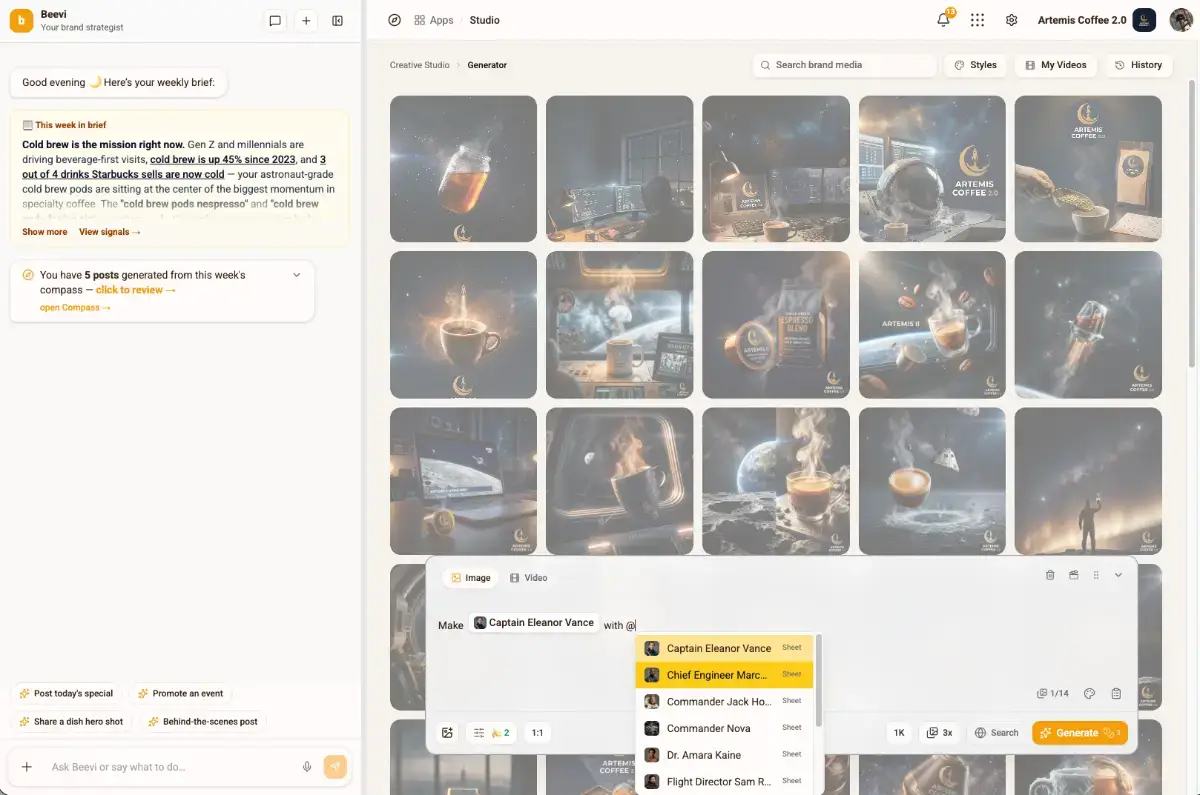Open the 1/14 reference images counter
Screen dimensions: 1200x795
pyautogui.click(x=1053, y=693)
